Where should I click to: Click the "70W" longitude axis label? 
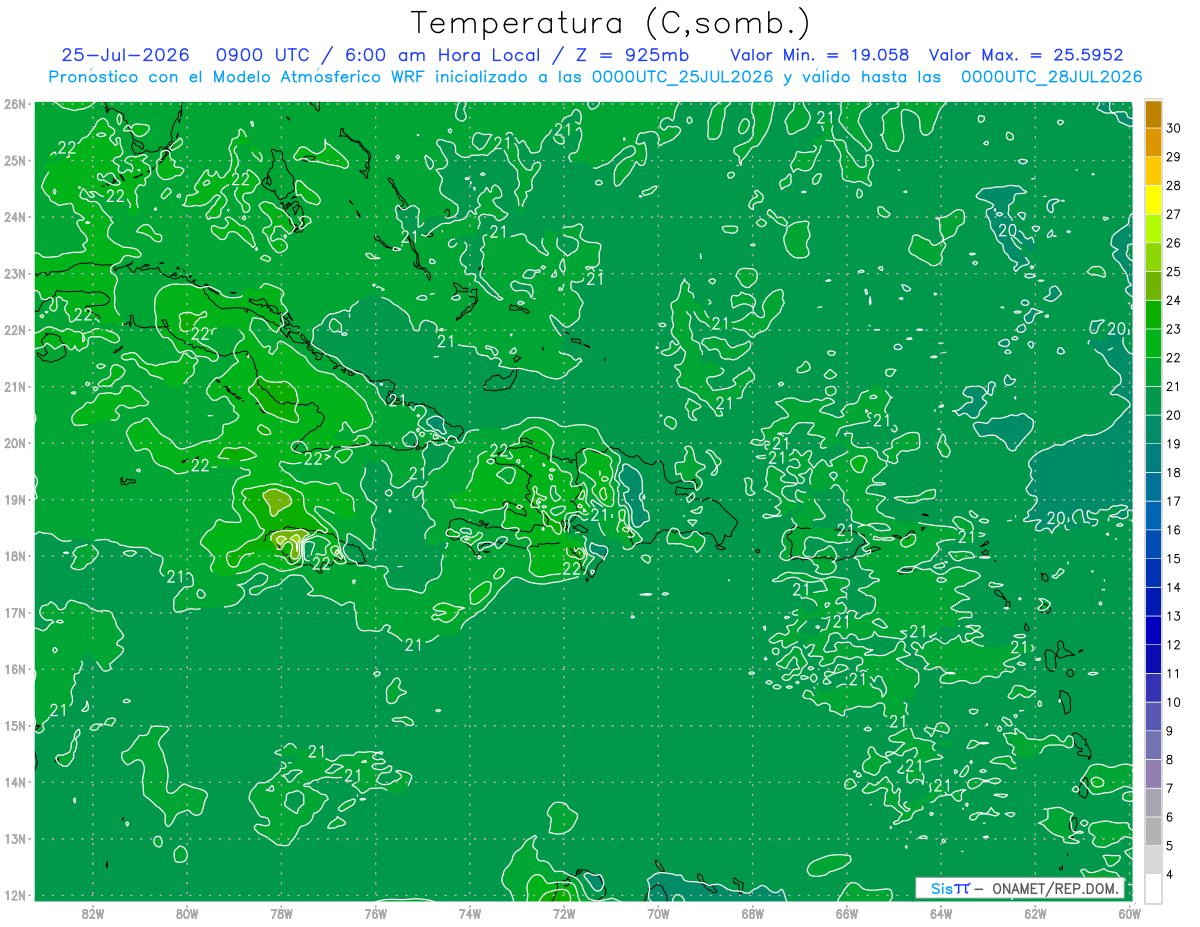coord(658,913)
